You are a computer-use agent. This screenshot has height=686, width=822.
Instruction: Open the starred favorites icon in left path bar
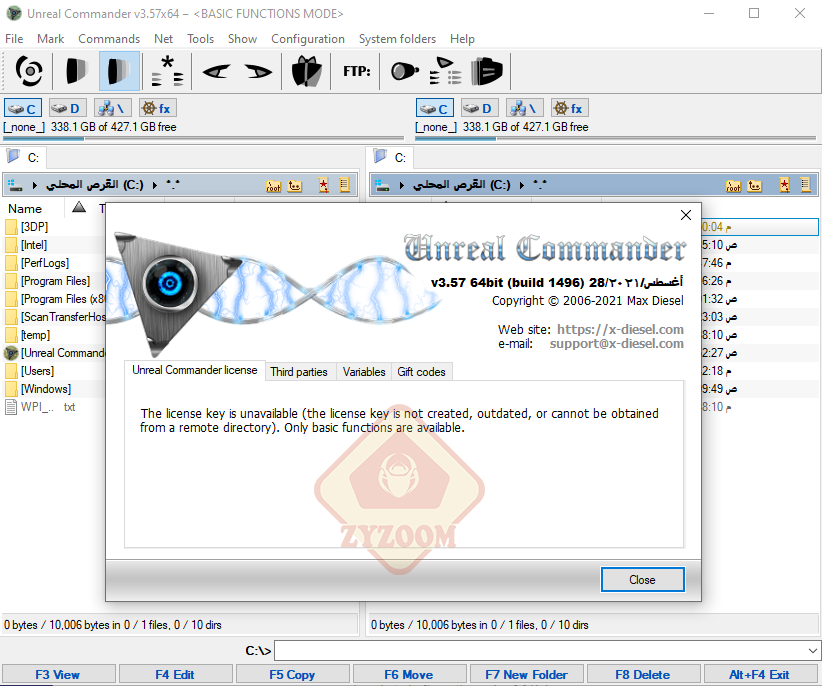point(323,186)
